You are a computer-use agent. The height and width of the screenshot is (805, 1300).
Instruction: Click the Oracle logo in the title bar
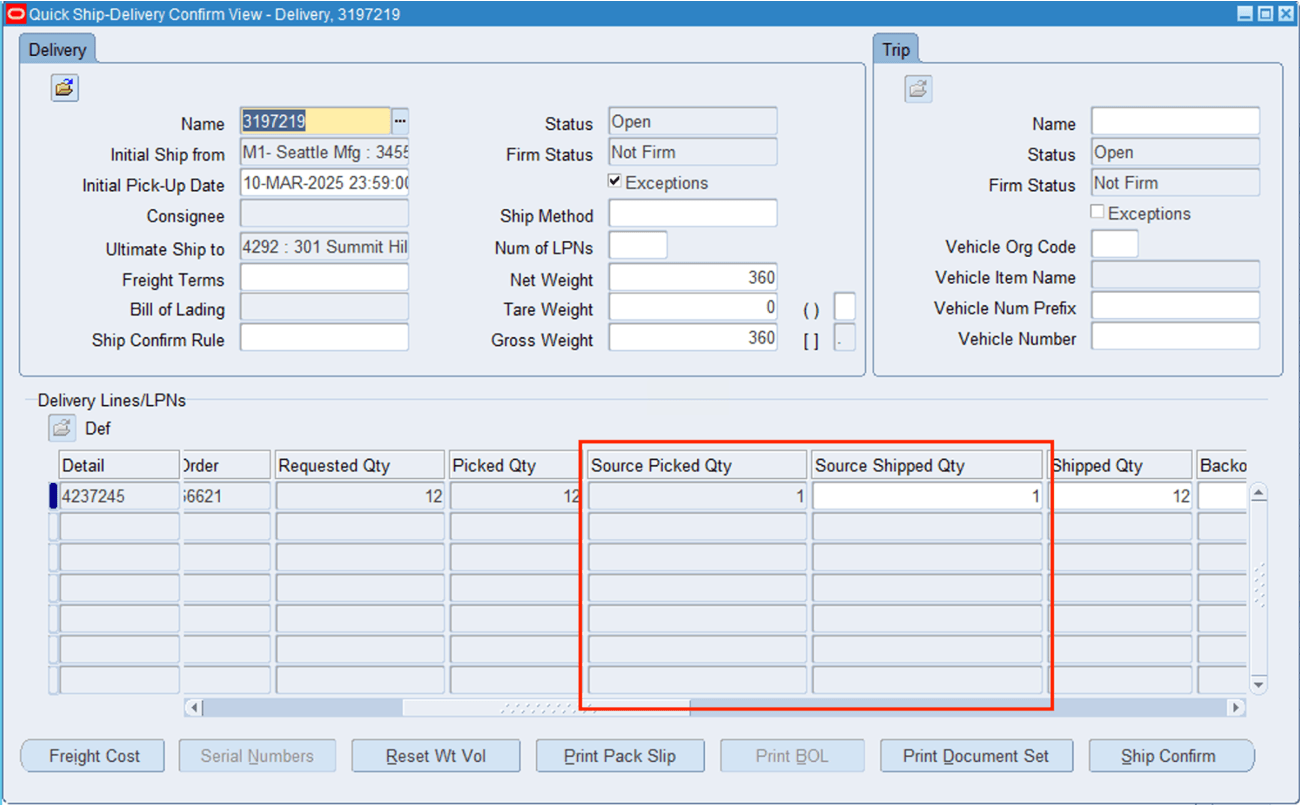16,14
